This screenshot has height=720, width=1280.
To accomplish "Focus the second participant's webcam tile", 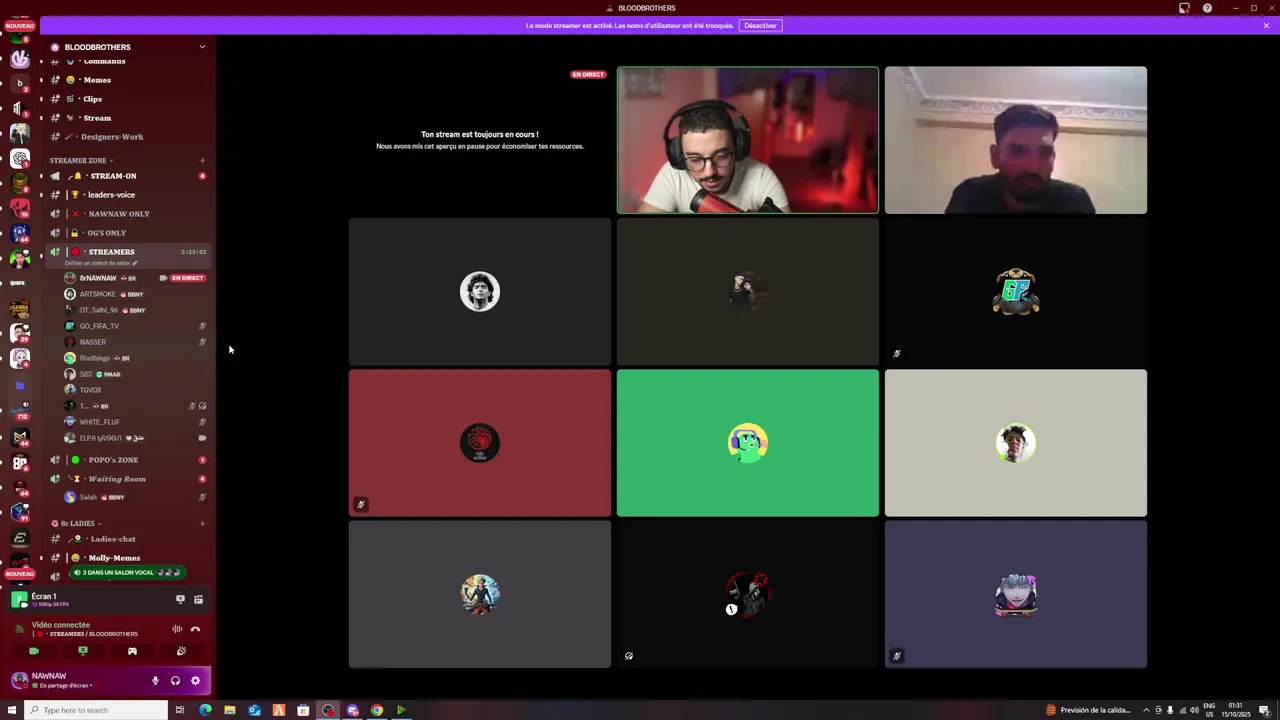I will tap(1016, 140).
